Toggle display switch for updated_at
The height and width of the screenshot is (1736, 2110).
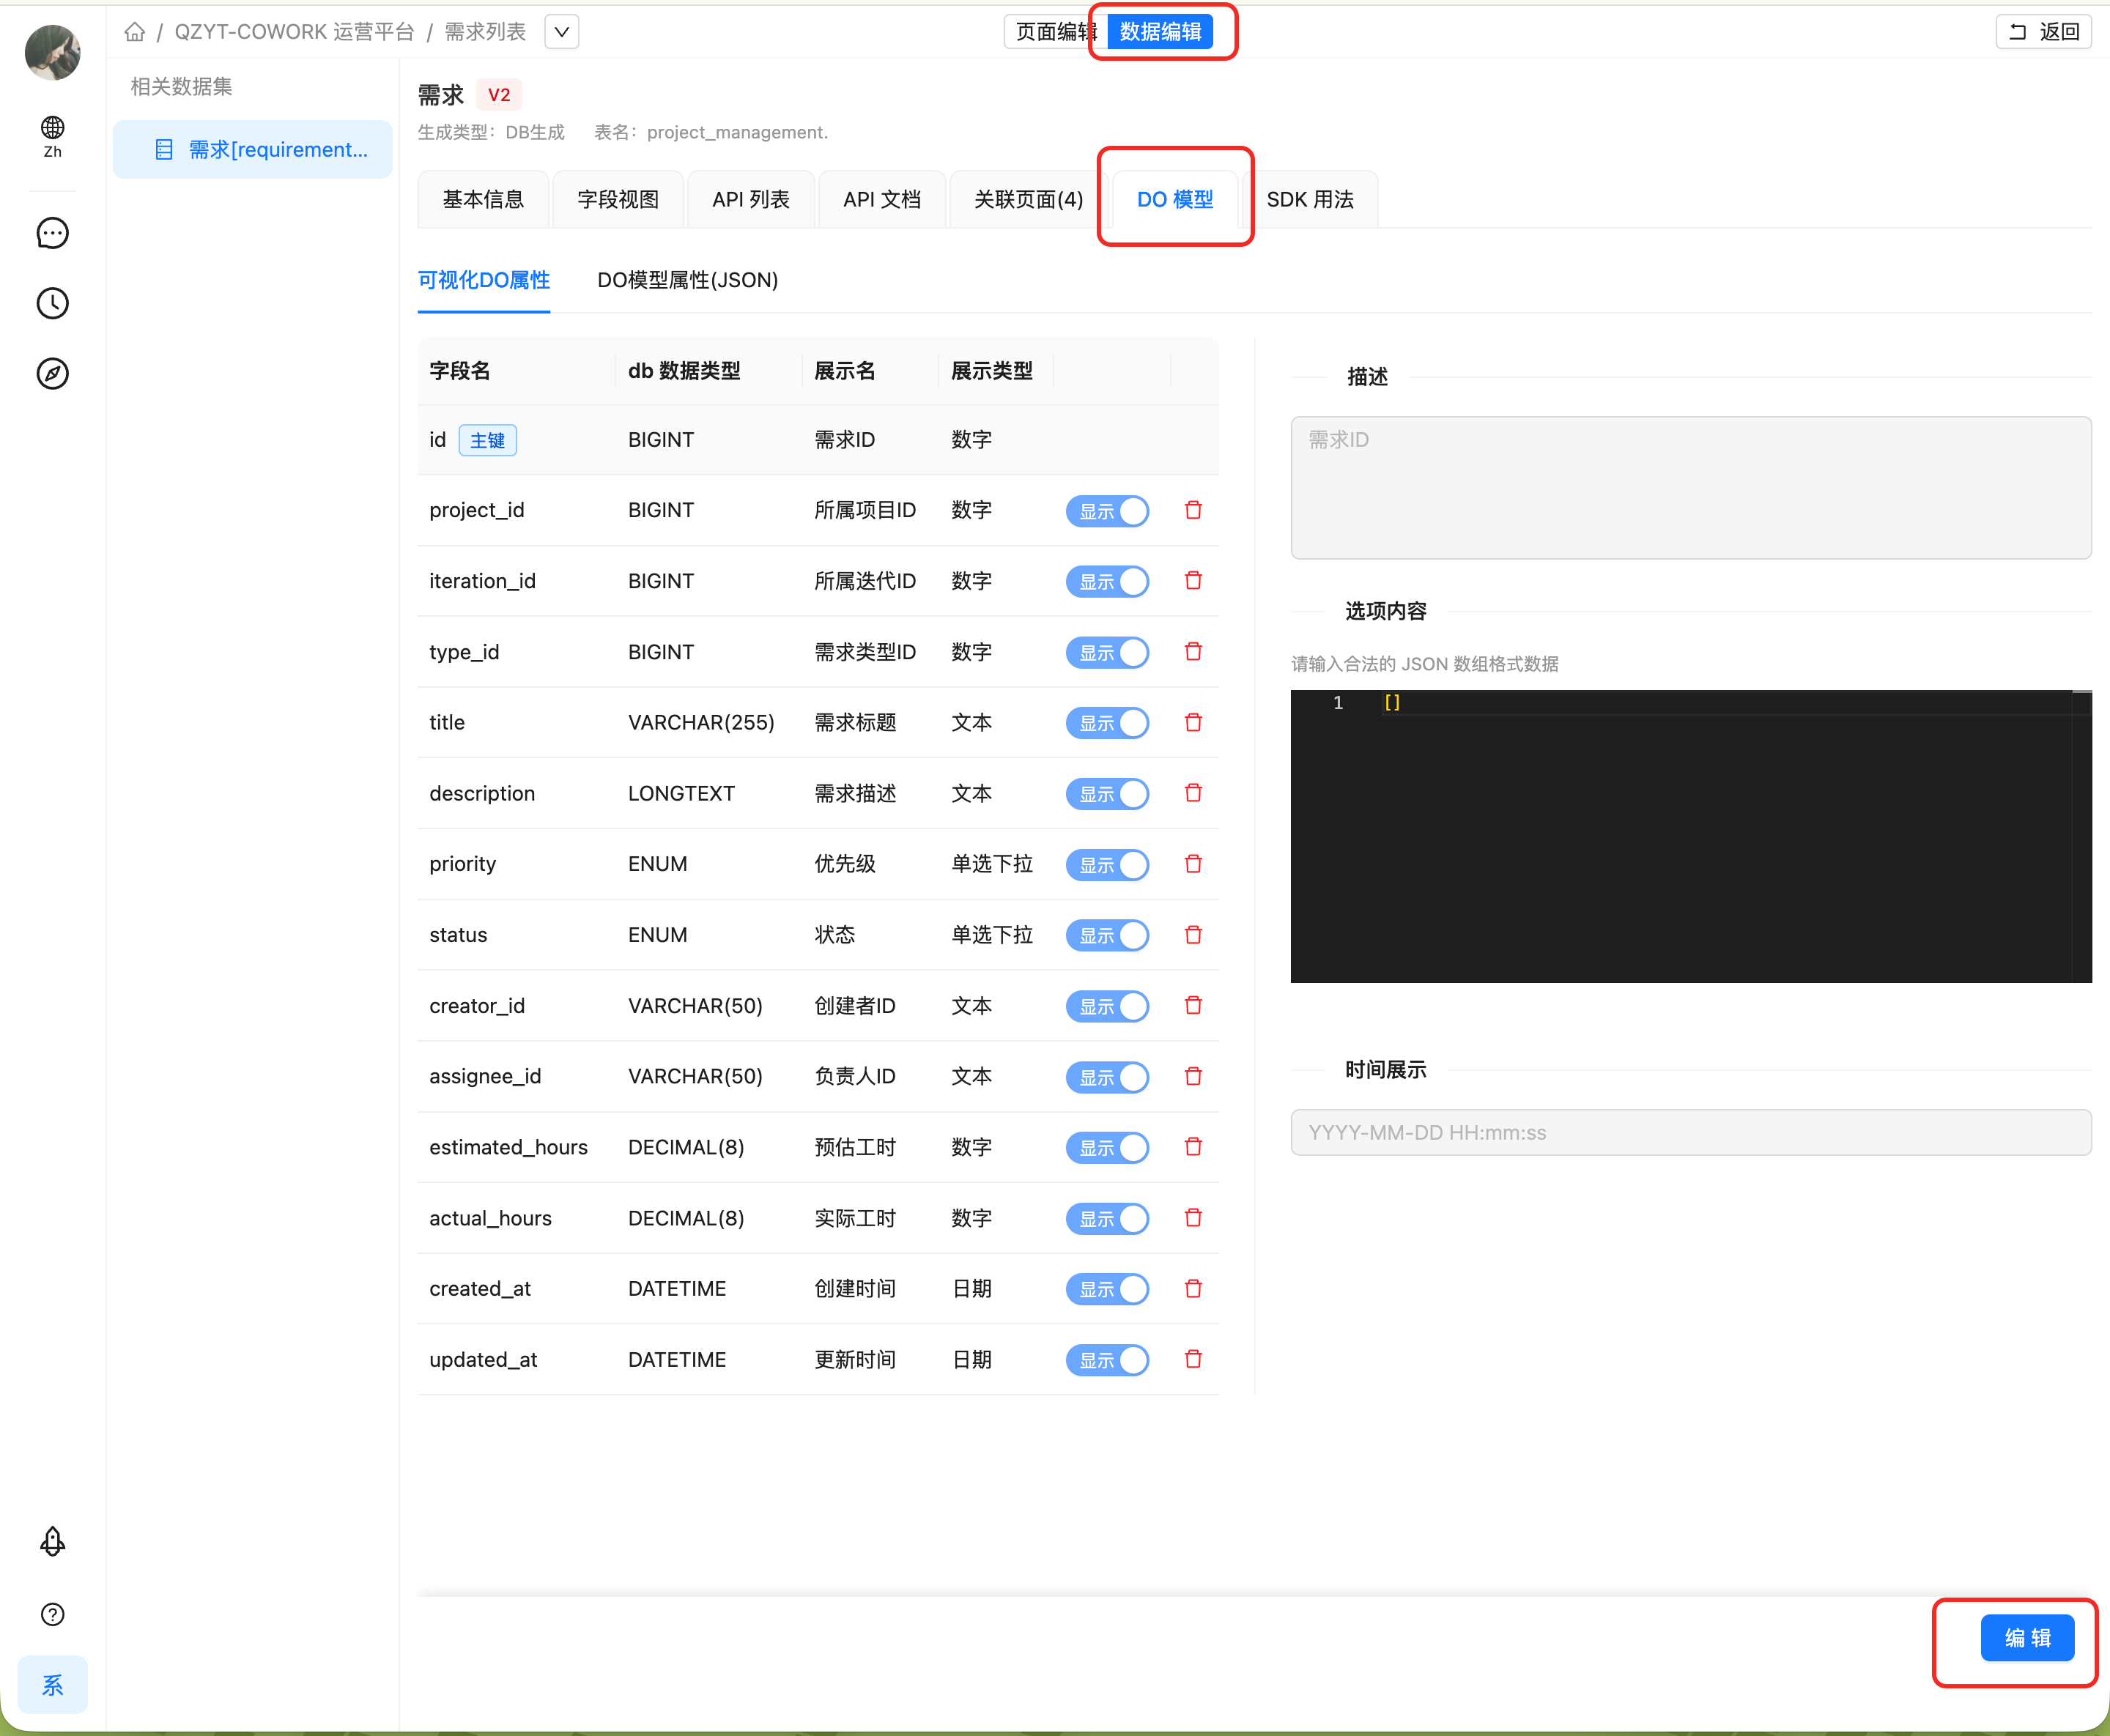tap(1107, 1360)
